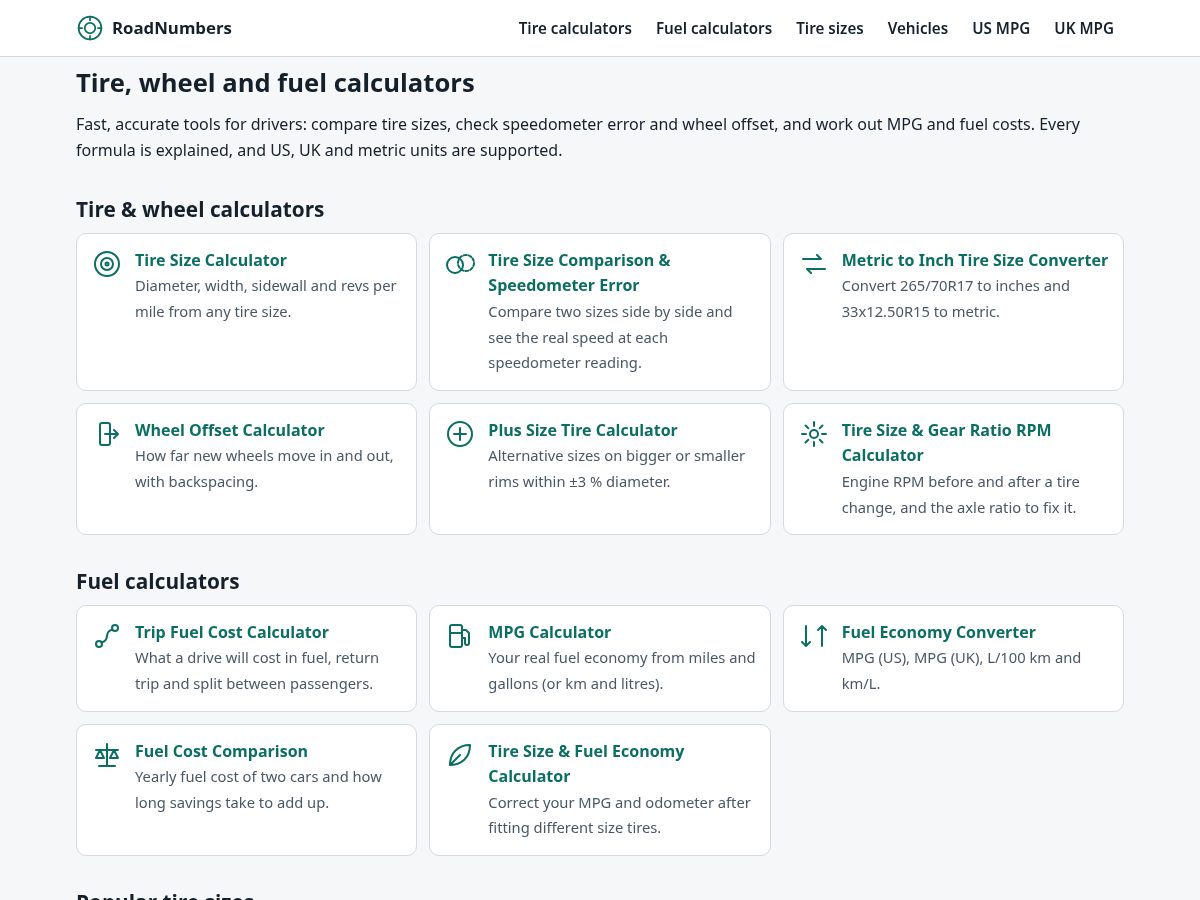Click the leaf icon for Tire Size & Fuel Economy
Viewport: 1200px width, 900px height.
pyautogui.click(x=460, y=755)
